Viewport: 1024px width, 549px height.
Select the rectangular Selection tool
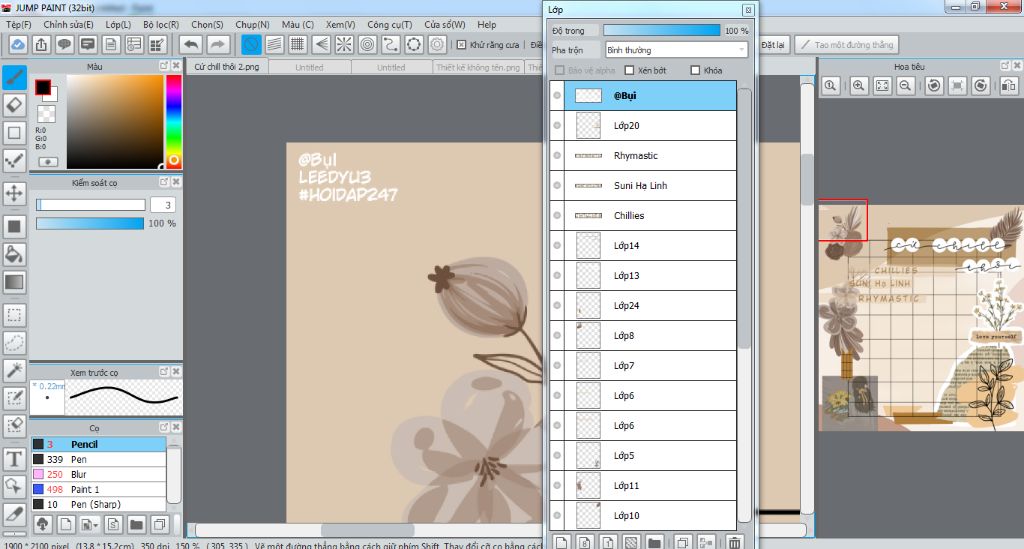(14, 315)
